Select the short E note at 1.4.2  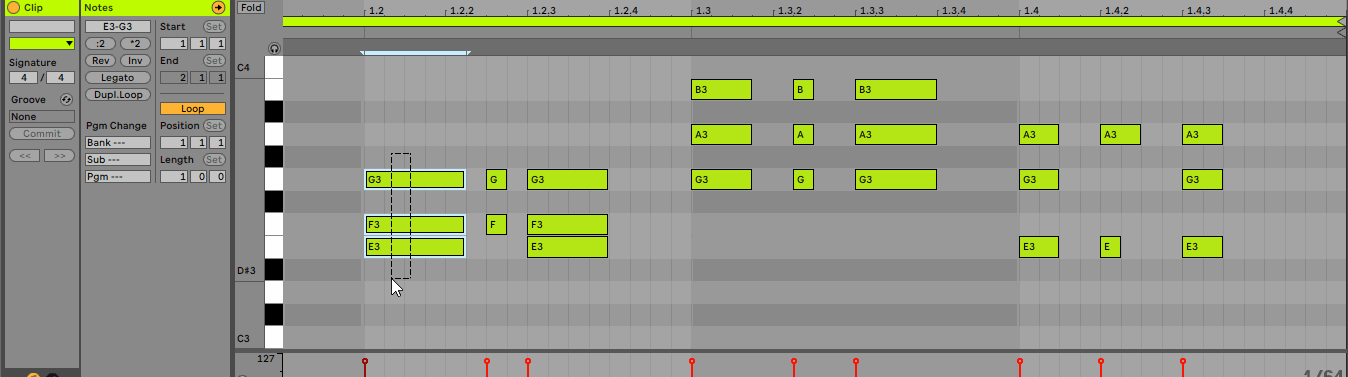click(x=1110, y=247)
